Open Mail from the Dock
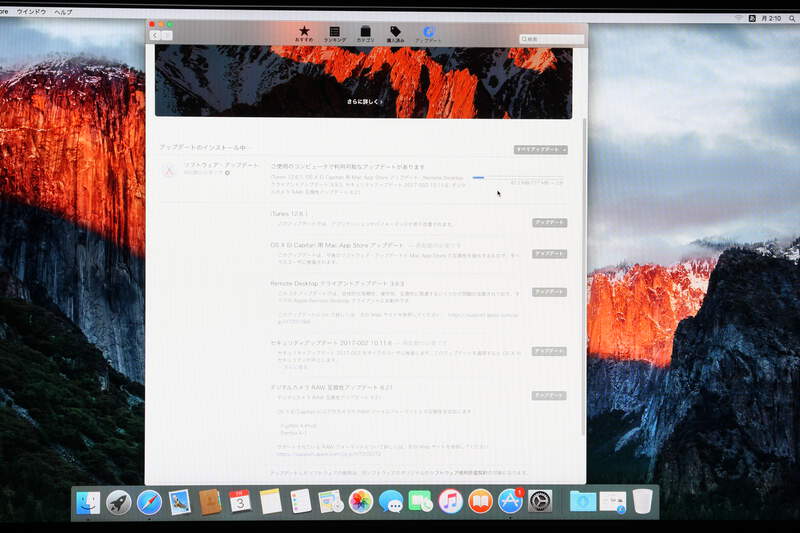800x533 pixels. 180,502
